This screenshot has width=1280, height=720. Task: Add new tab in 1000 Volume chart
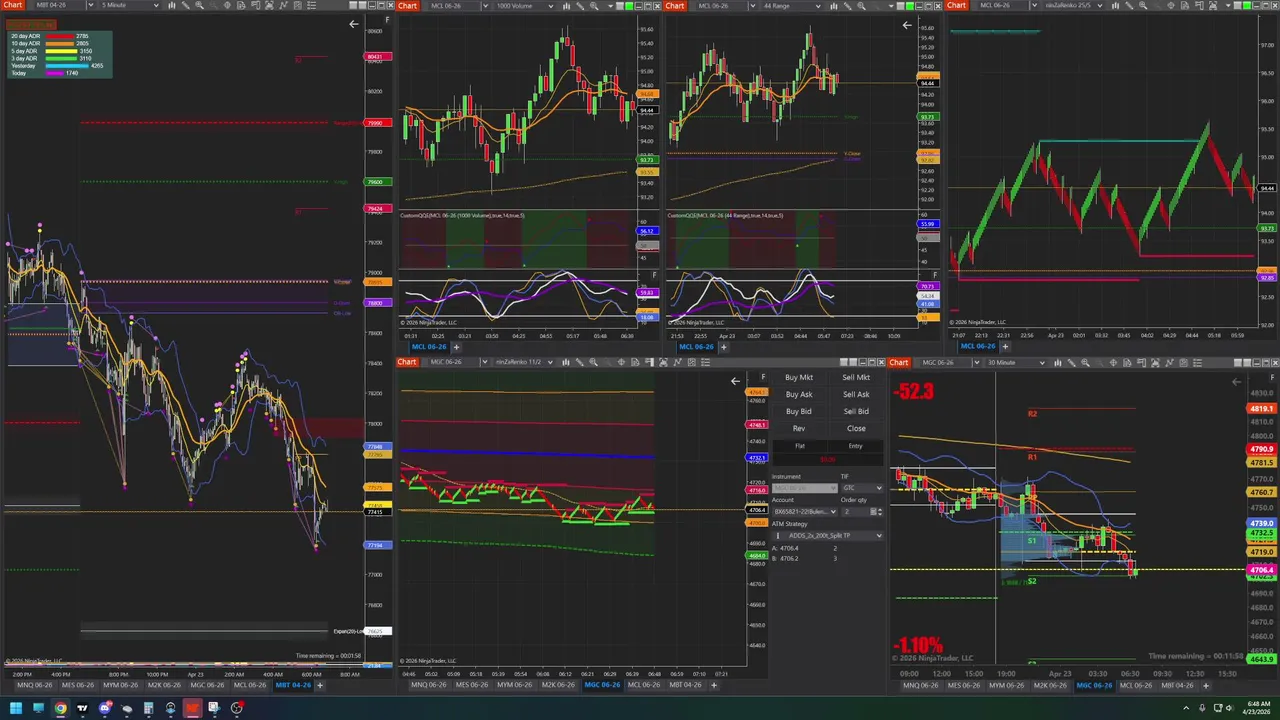pos(457,347)
